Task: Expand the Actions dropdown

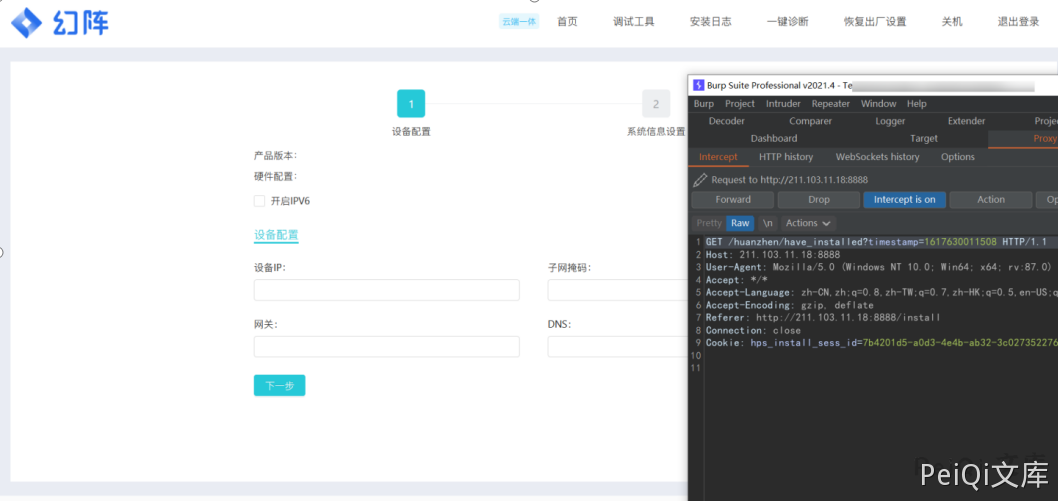Action: (808, 223)
